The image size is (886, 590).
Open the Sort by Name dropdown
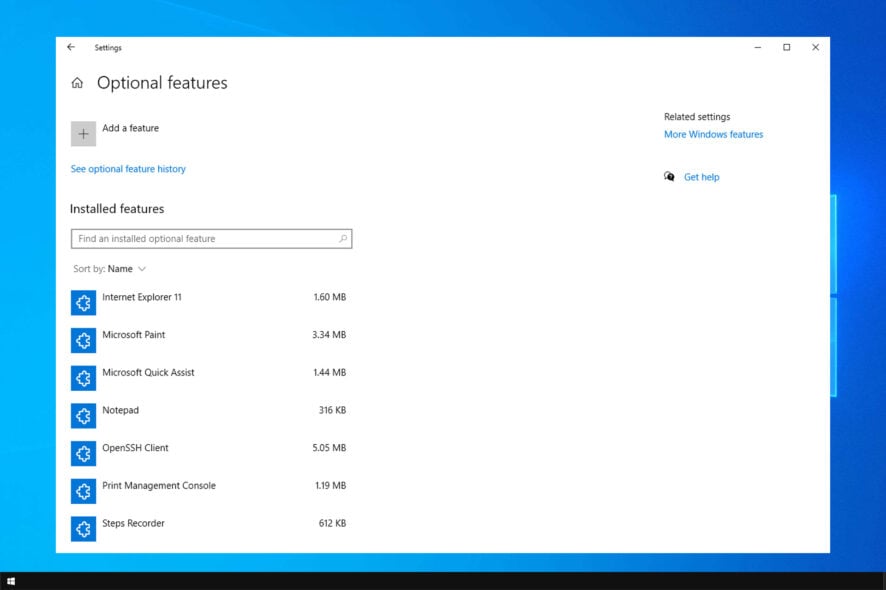point(110,269)
